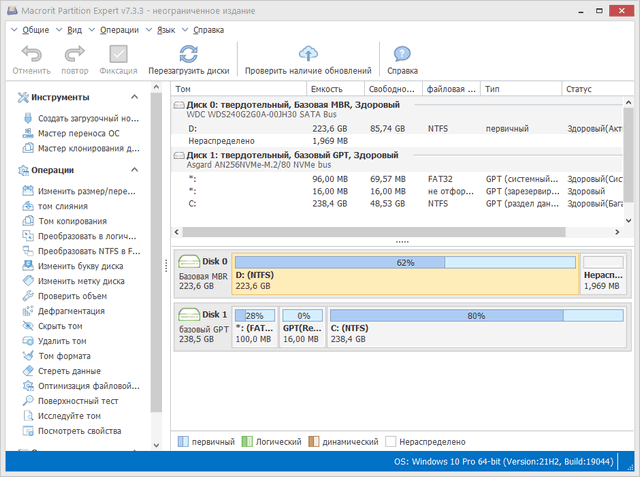Open Справка help icon in toolbar
Viewport: 640px width, 477px height.
point(402,55)
